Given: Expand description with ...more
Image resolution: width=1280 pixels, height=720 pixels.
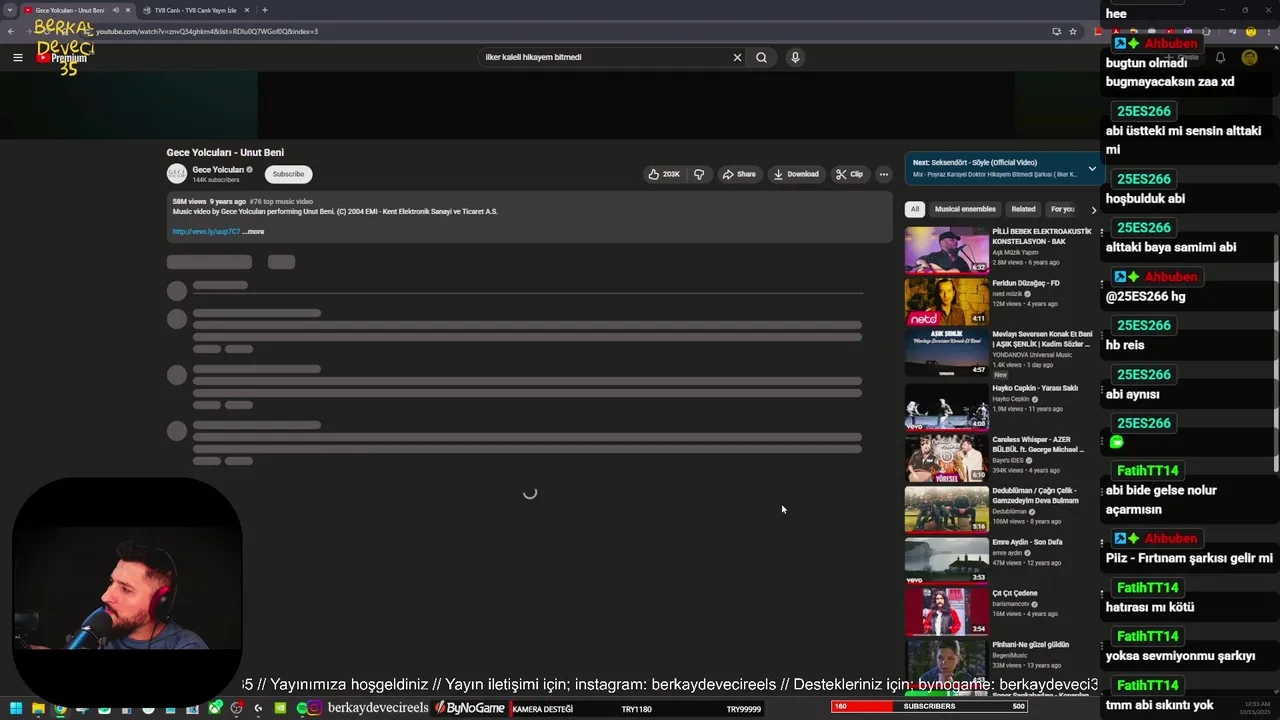Looking at the screenshot, I should 253,231.
